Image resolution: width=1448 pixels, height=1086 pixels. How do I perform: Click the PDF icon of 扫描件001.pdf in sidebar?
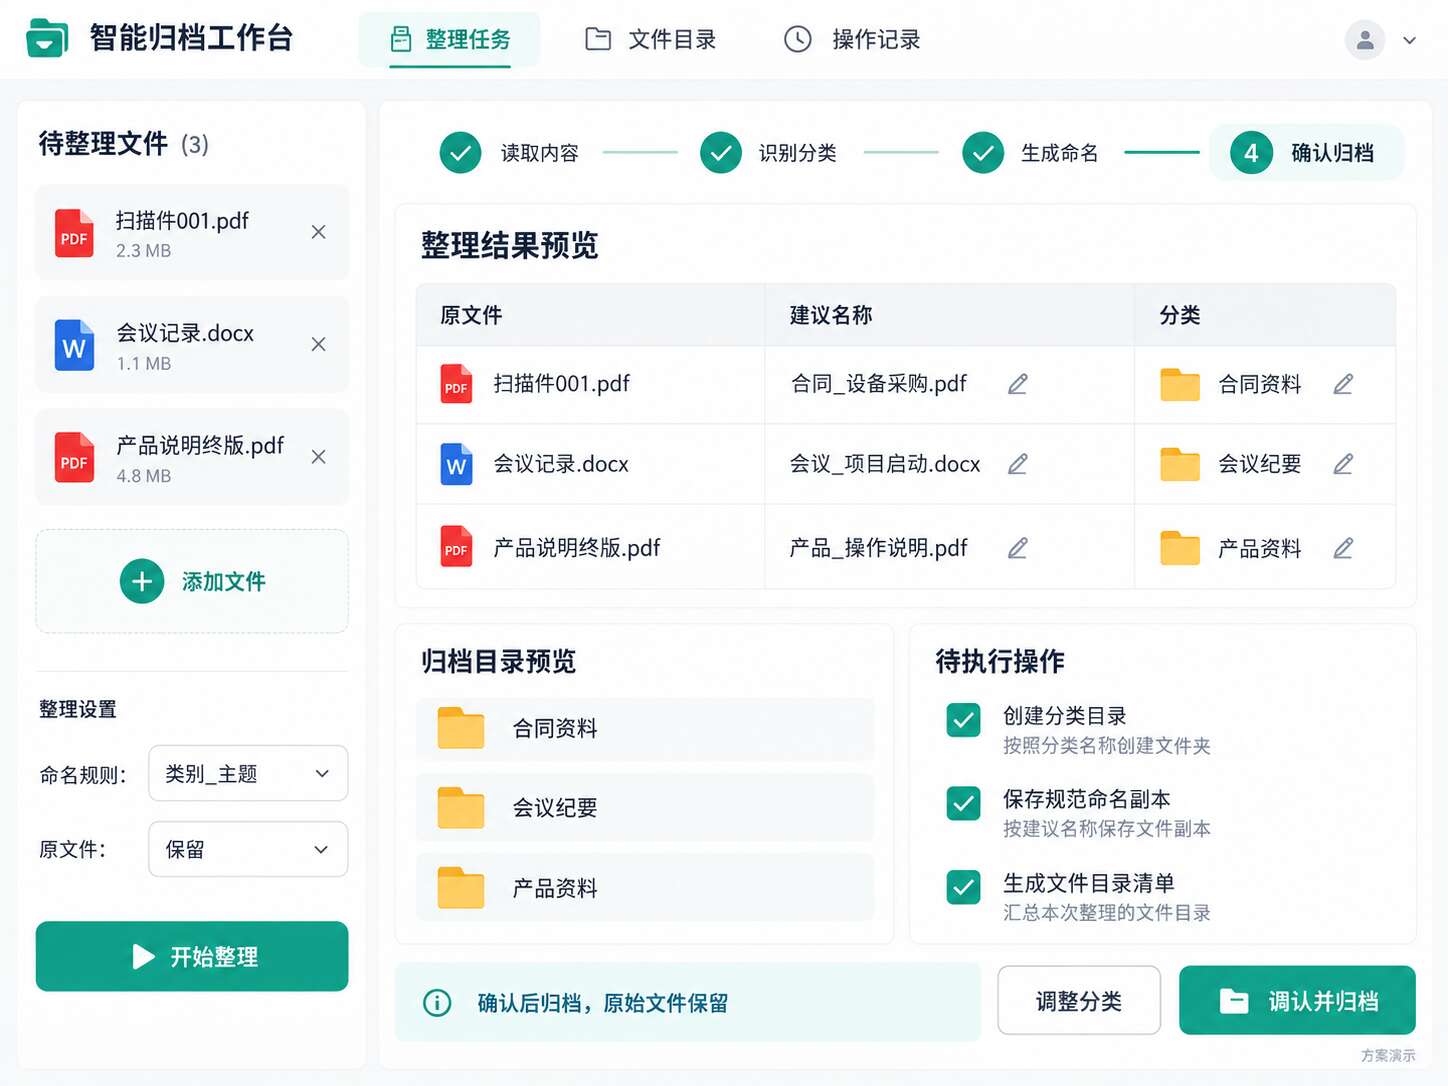pos(74,233)
